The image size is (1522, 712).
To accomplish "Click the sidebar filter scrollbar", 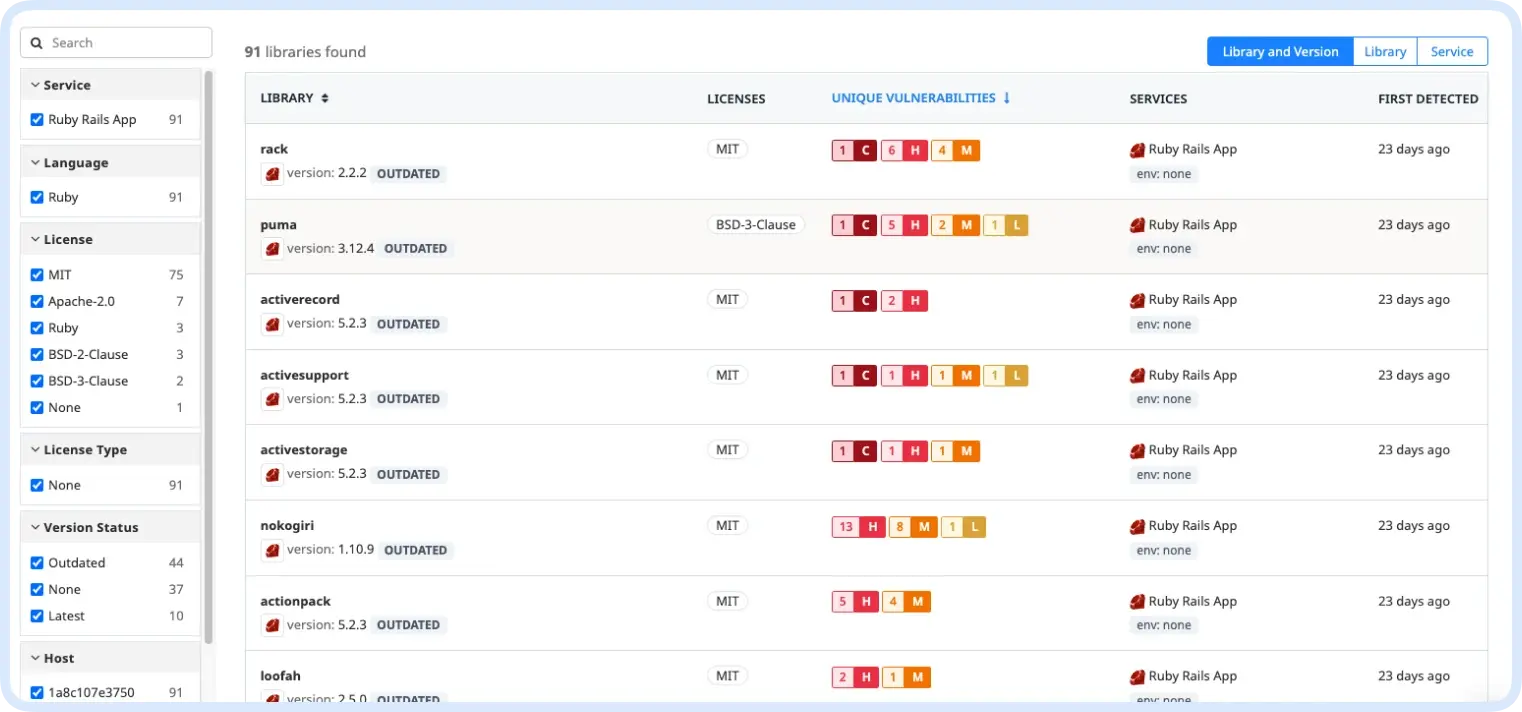I will [208, 350].
